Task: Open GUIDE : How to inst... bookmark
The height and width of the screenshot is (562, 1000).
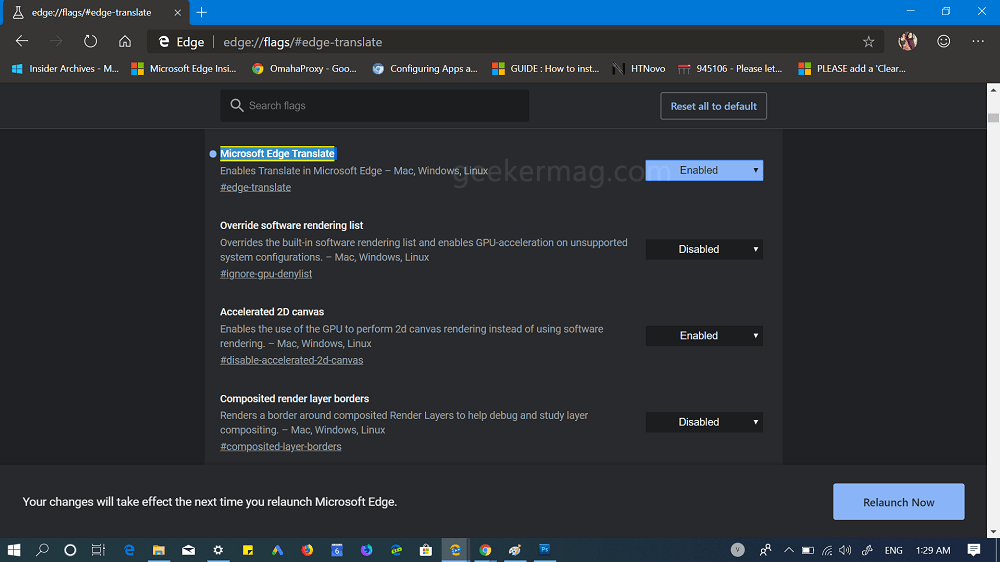Action: point(545,68)
